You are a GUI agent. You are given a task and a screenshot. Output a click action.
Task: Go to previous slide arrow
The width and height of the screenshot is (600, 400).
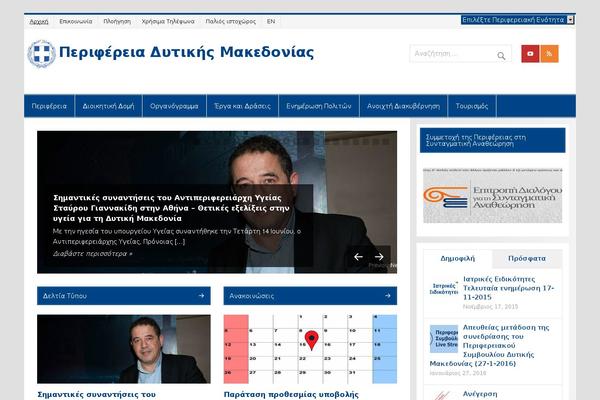coord(358,257)
